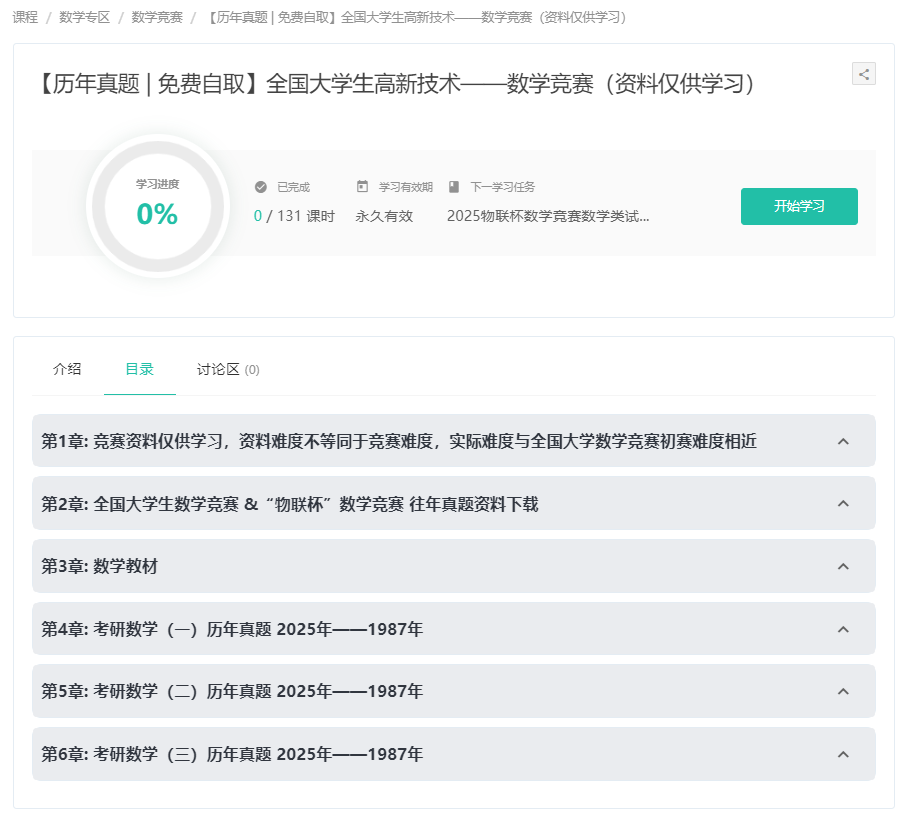922x821 pixels.
Task: Click the share icon beside course title
Action: click(864, 73)
